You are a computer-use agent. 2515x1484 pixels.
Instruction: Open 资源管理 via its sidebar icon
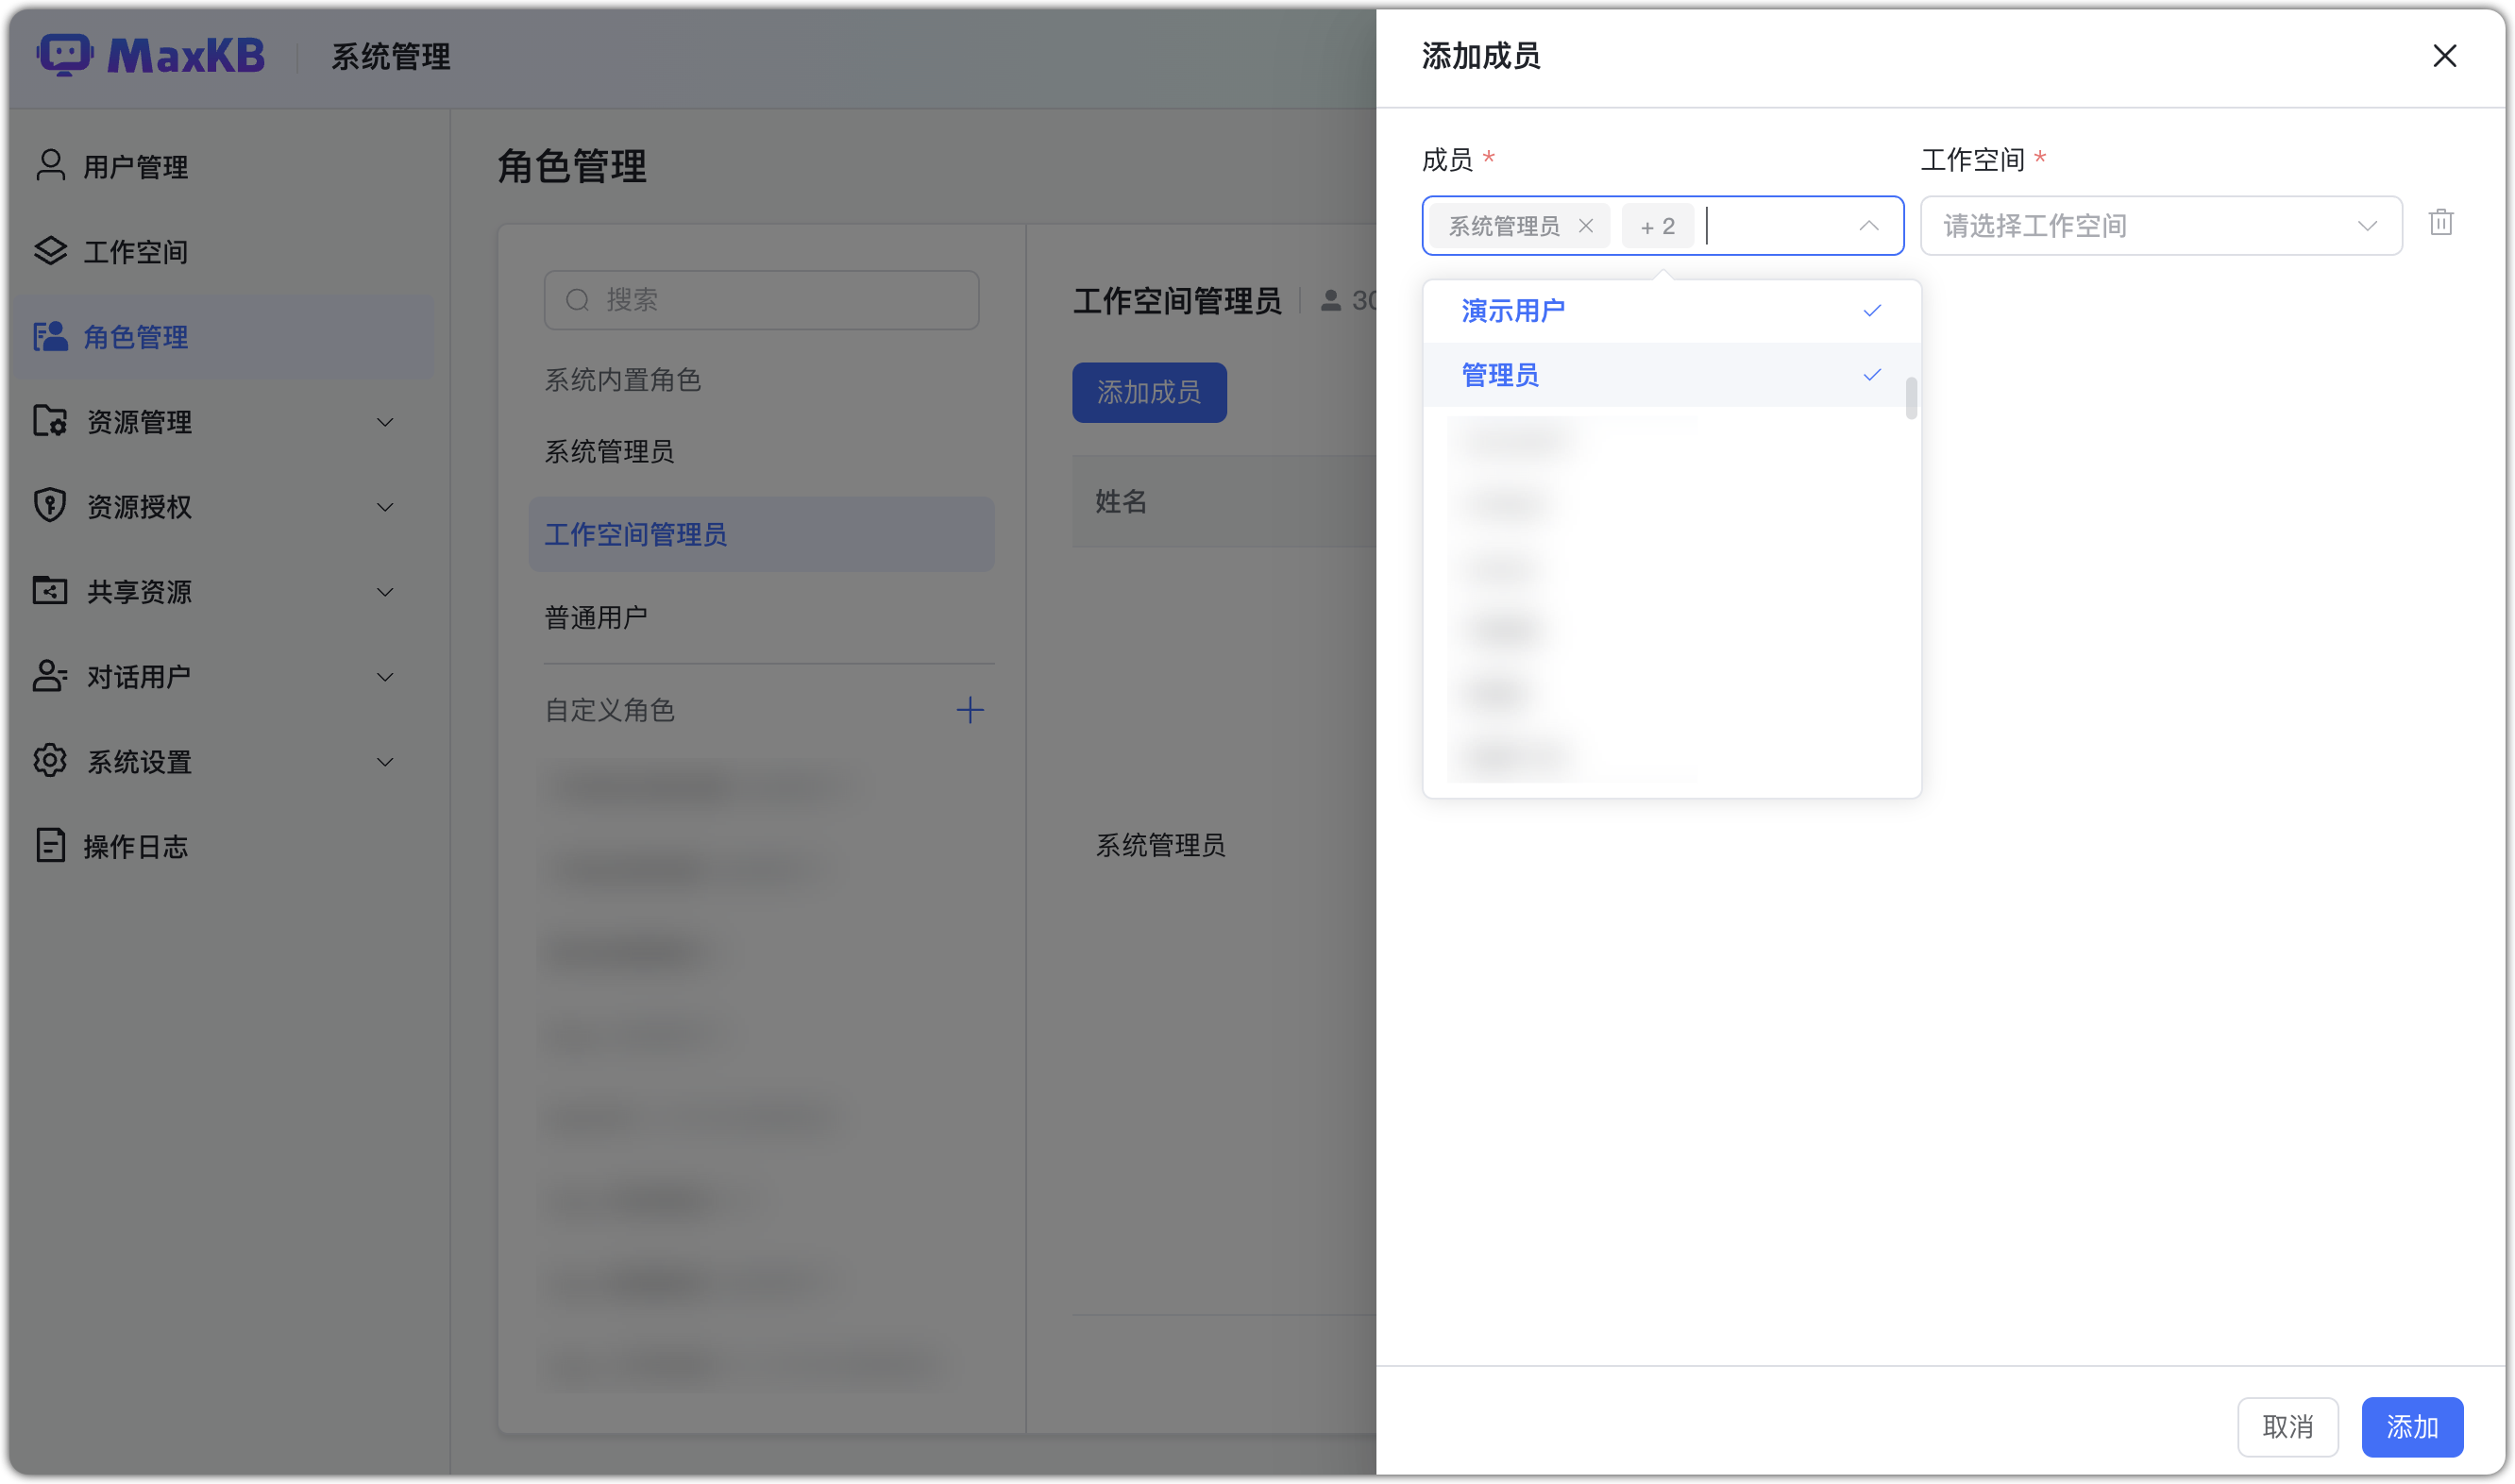(50, 422)
